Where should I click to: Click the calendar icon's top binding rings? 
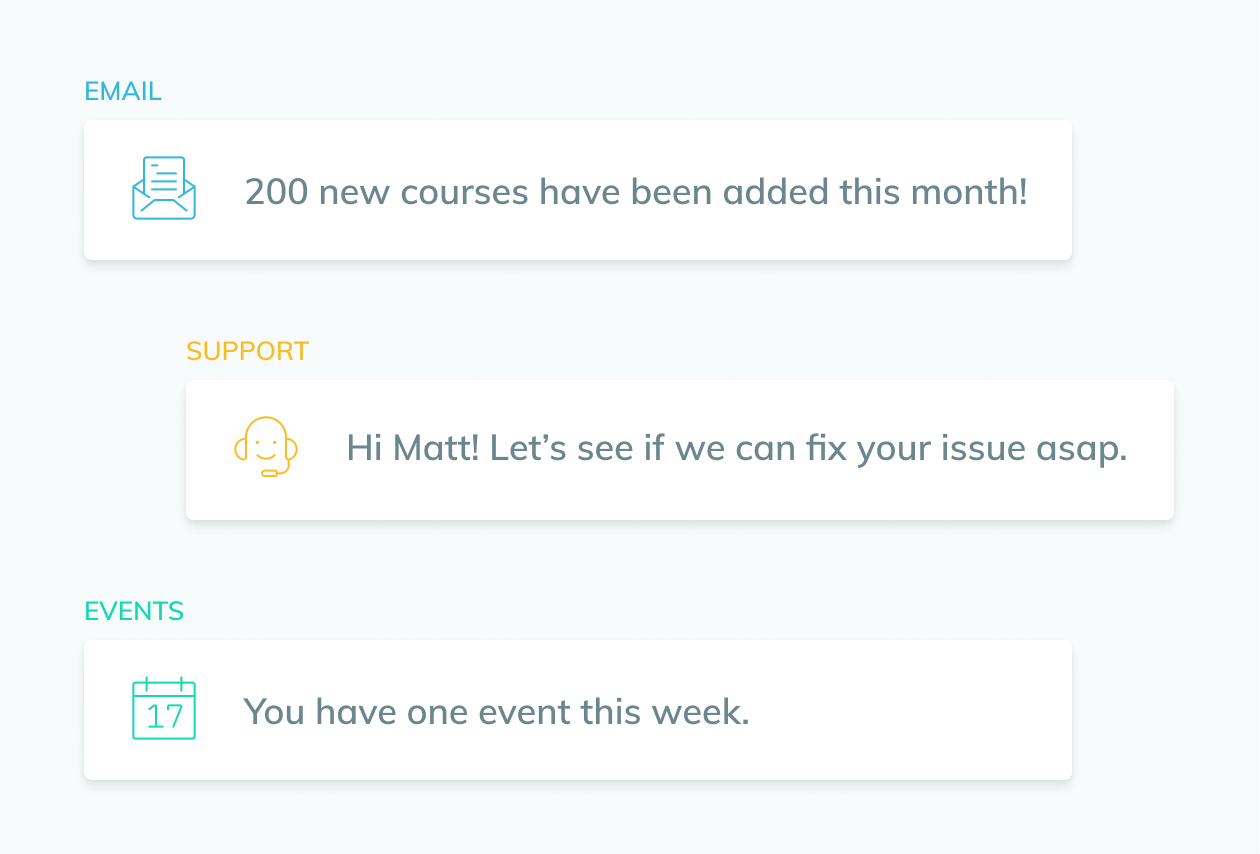point(164,684)
